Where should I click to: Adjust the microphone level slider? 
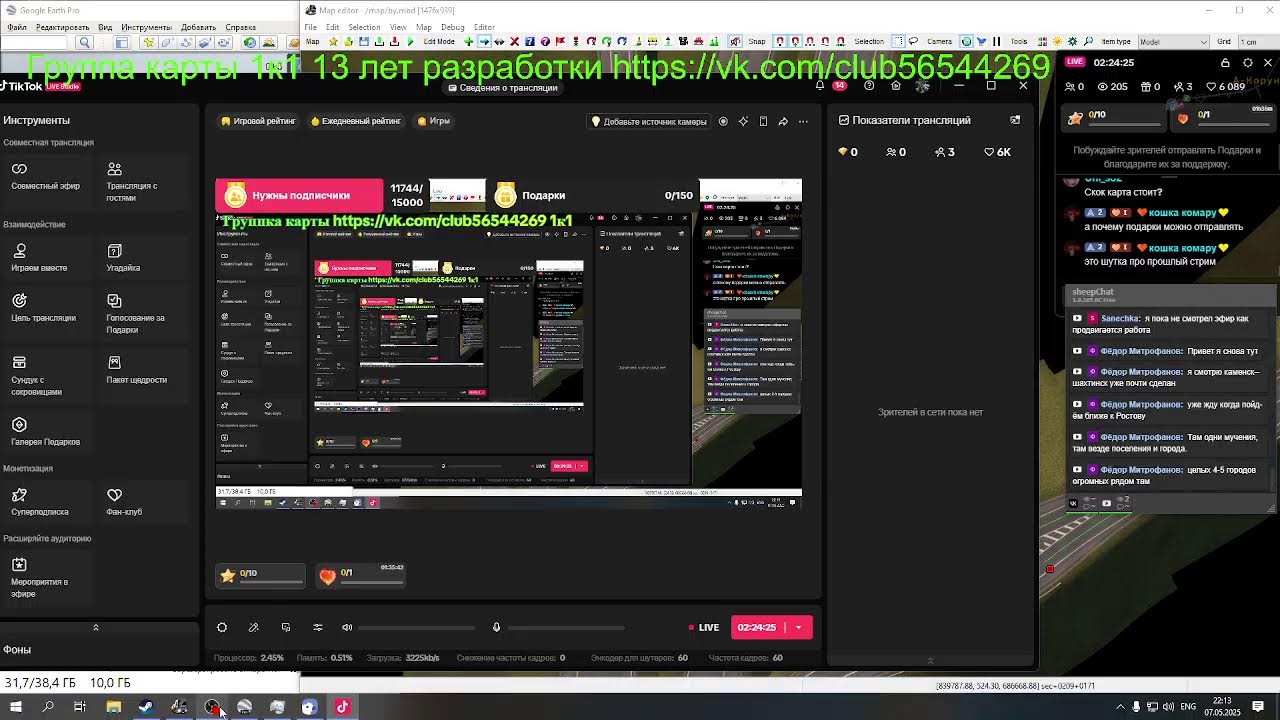[x=566, y=627]
